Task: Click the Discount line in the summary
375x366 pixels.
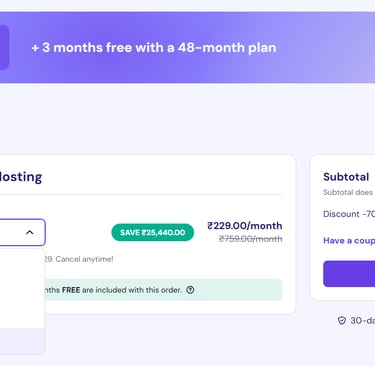Action: click(349, 214)
